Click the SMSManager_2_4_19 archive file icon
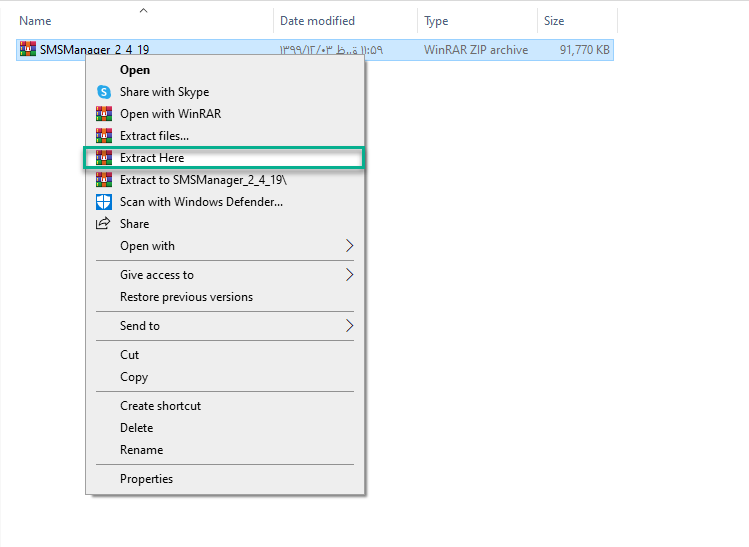This screenshot has width=749, height=547. 28,49
